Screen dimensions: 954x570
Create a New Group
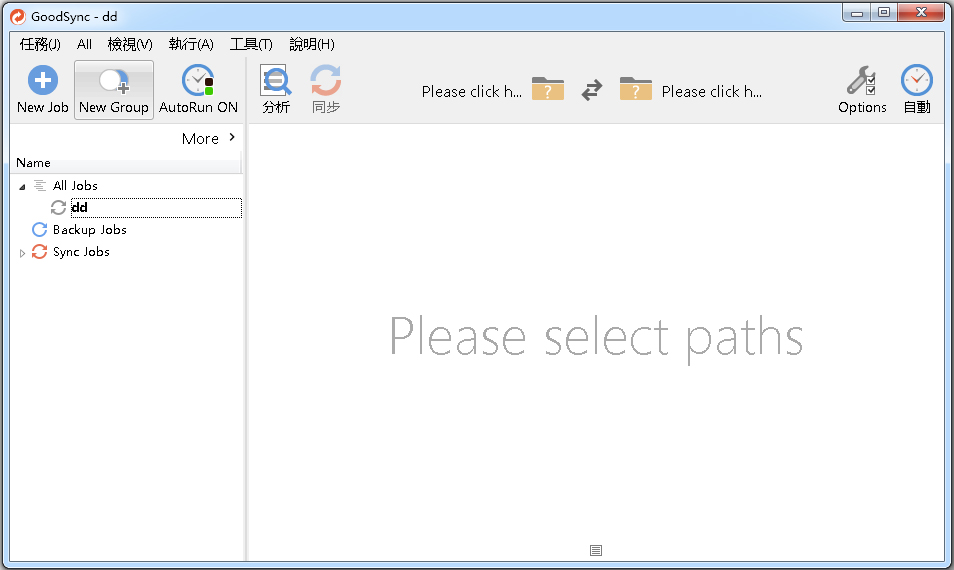click(114, 89)
